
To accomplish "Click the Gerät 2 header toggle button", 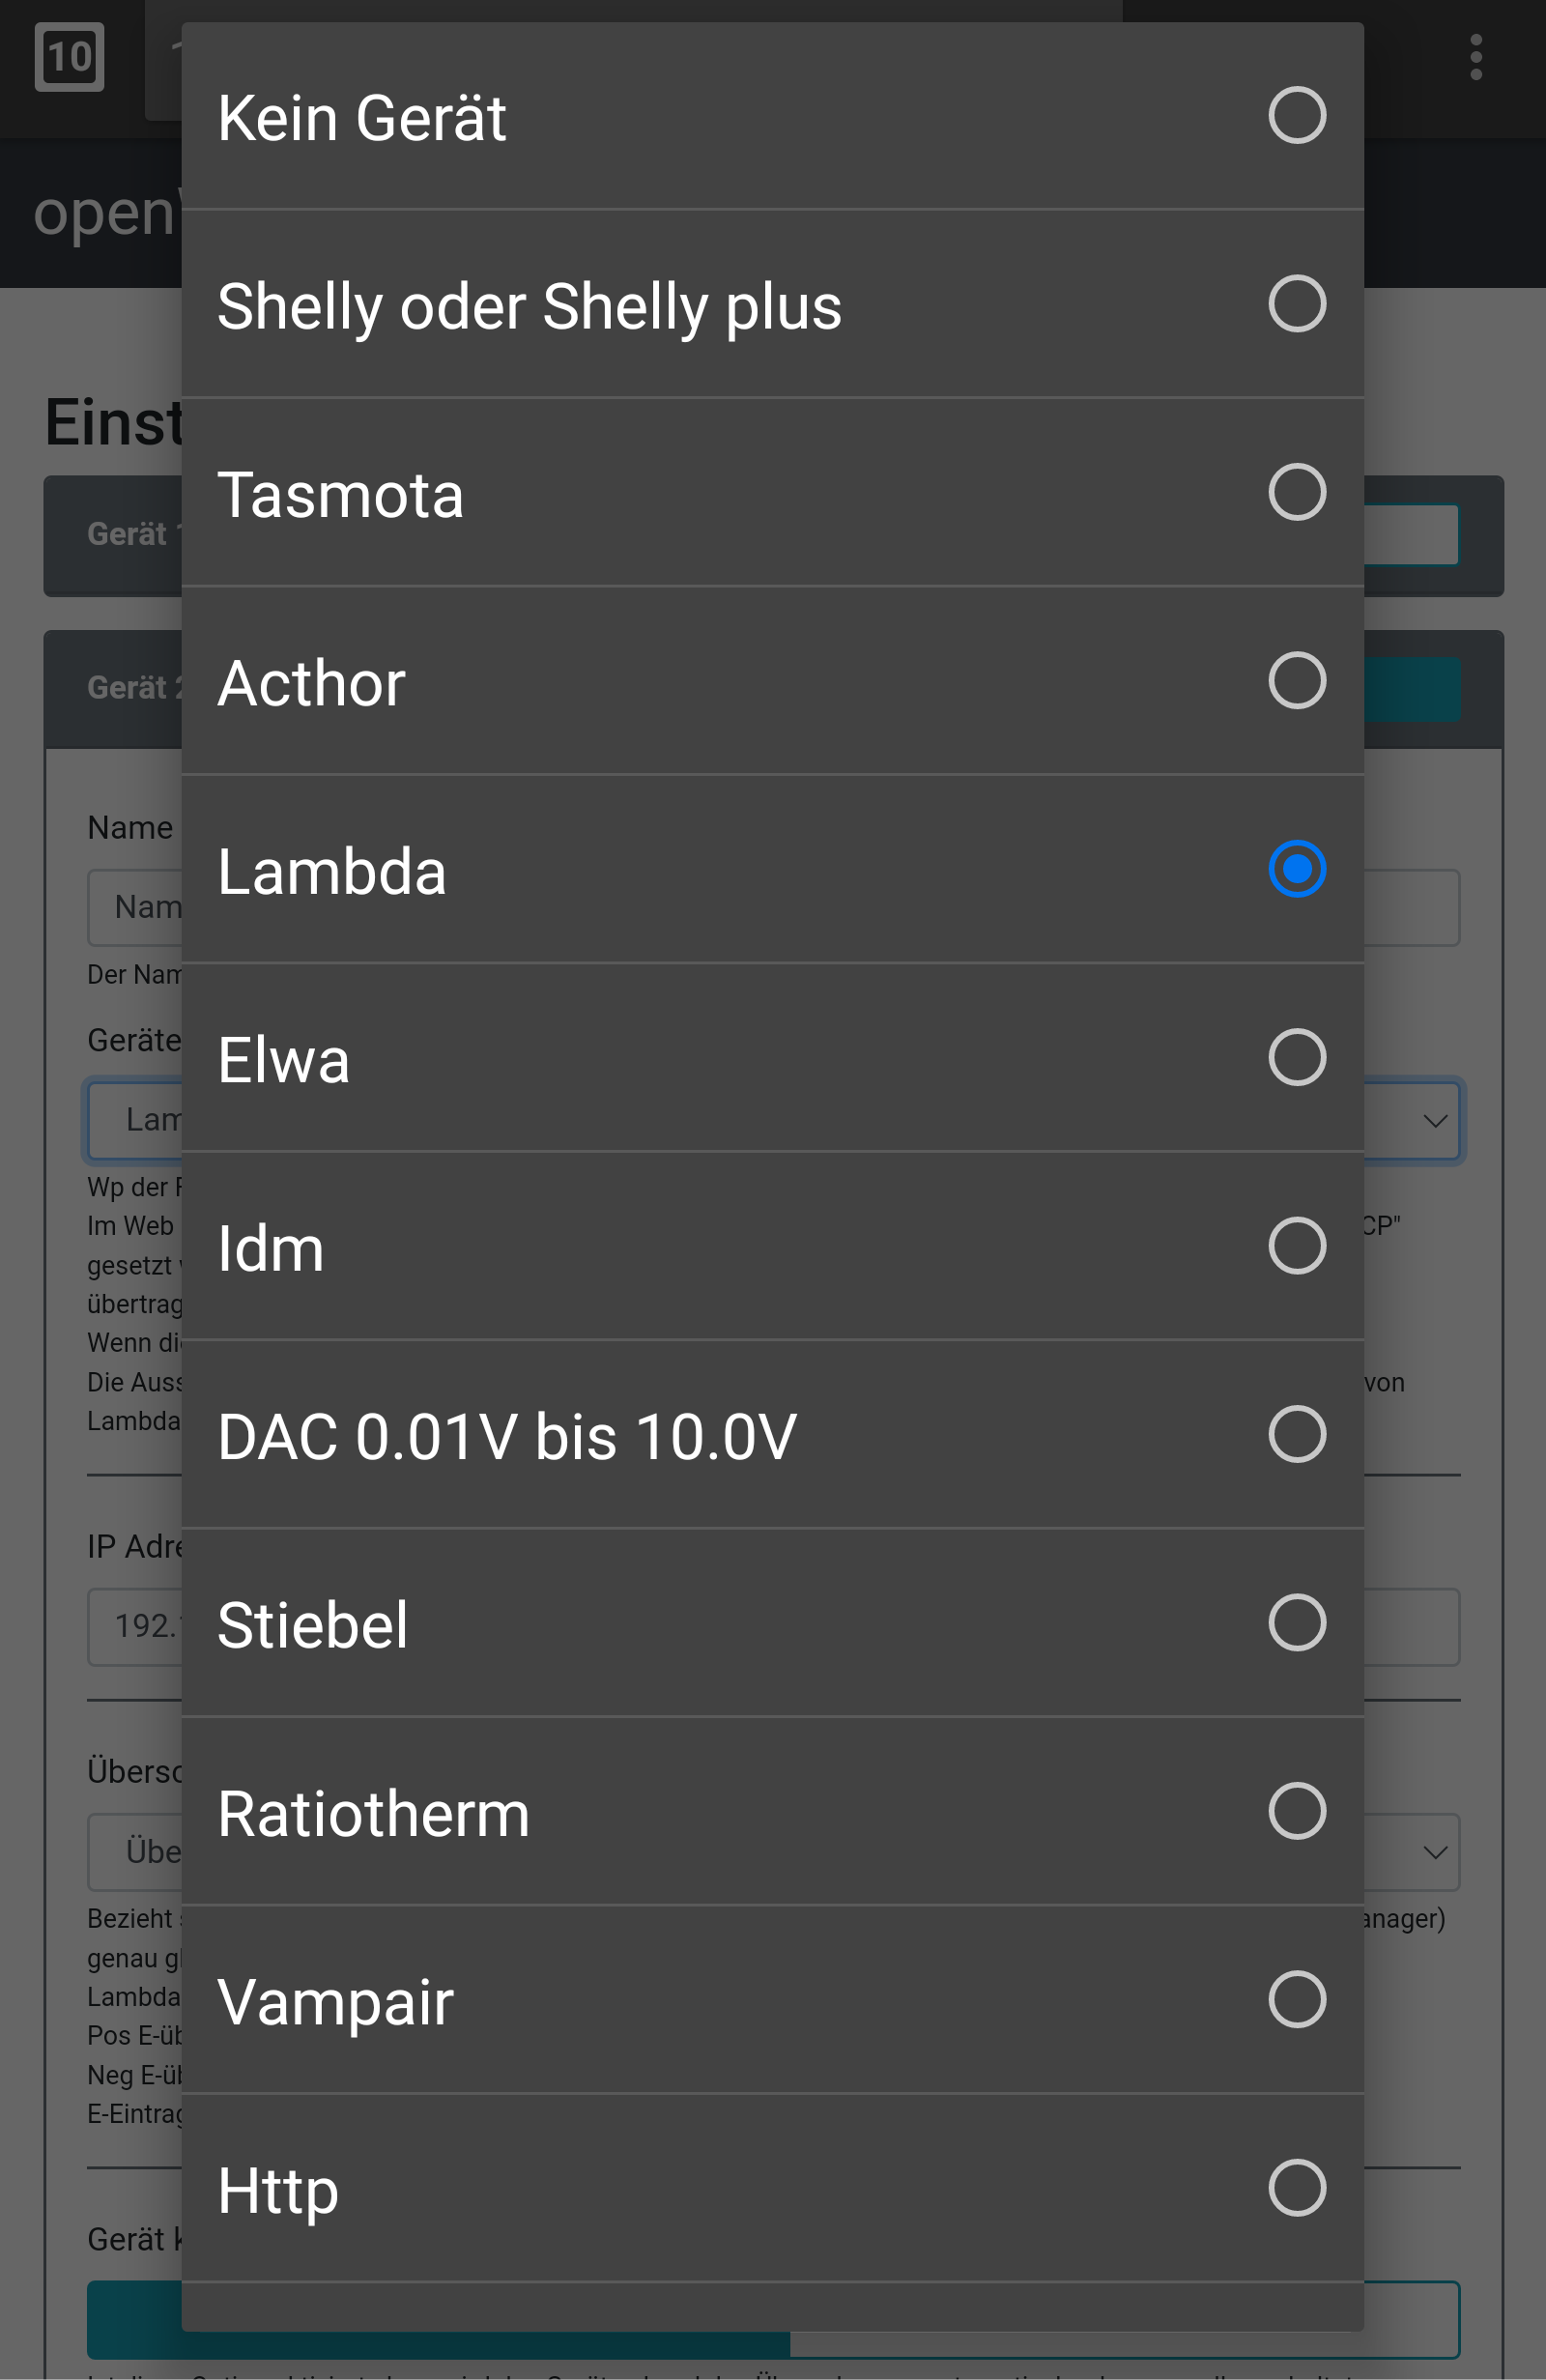I will tap(1410, 689).
